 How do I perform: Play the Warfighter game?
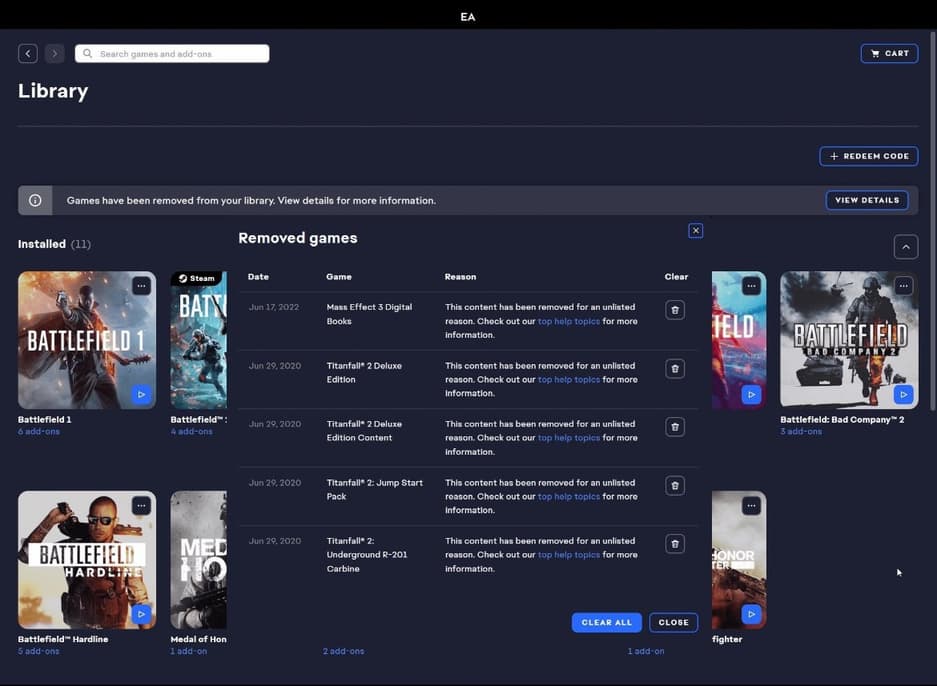[751, 614]
